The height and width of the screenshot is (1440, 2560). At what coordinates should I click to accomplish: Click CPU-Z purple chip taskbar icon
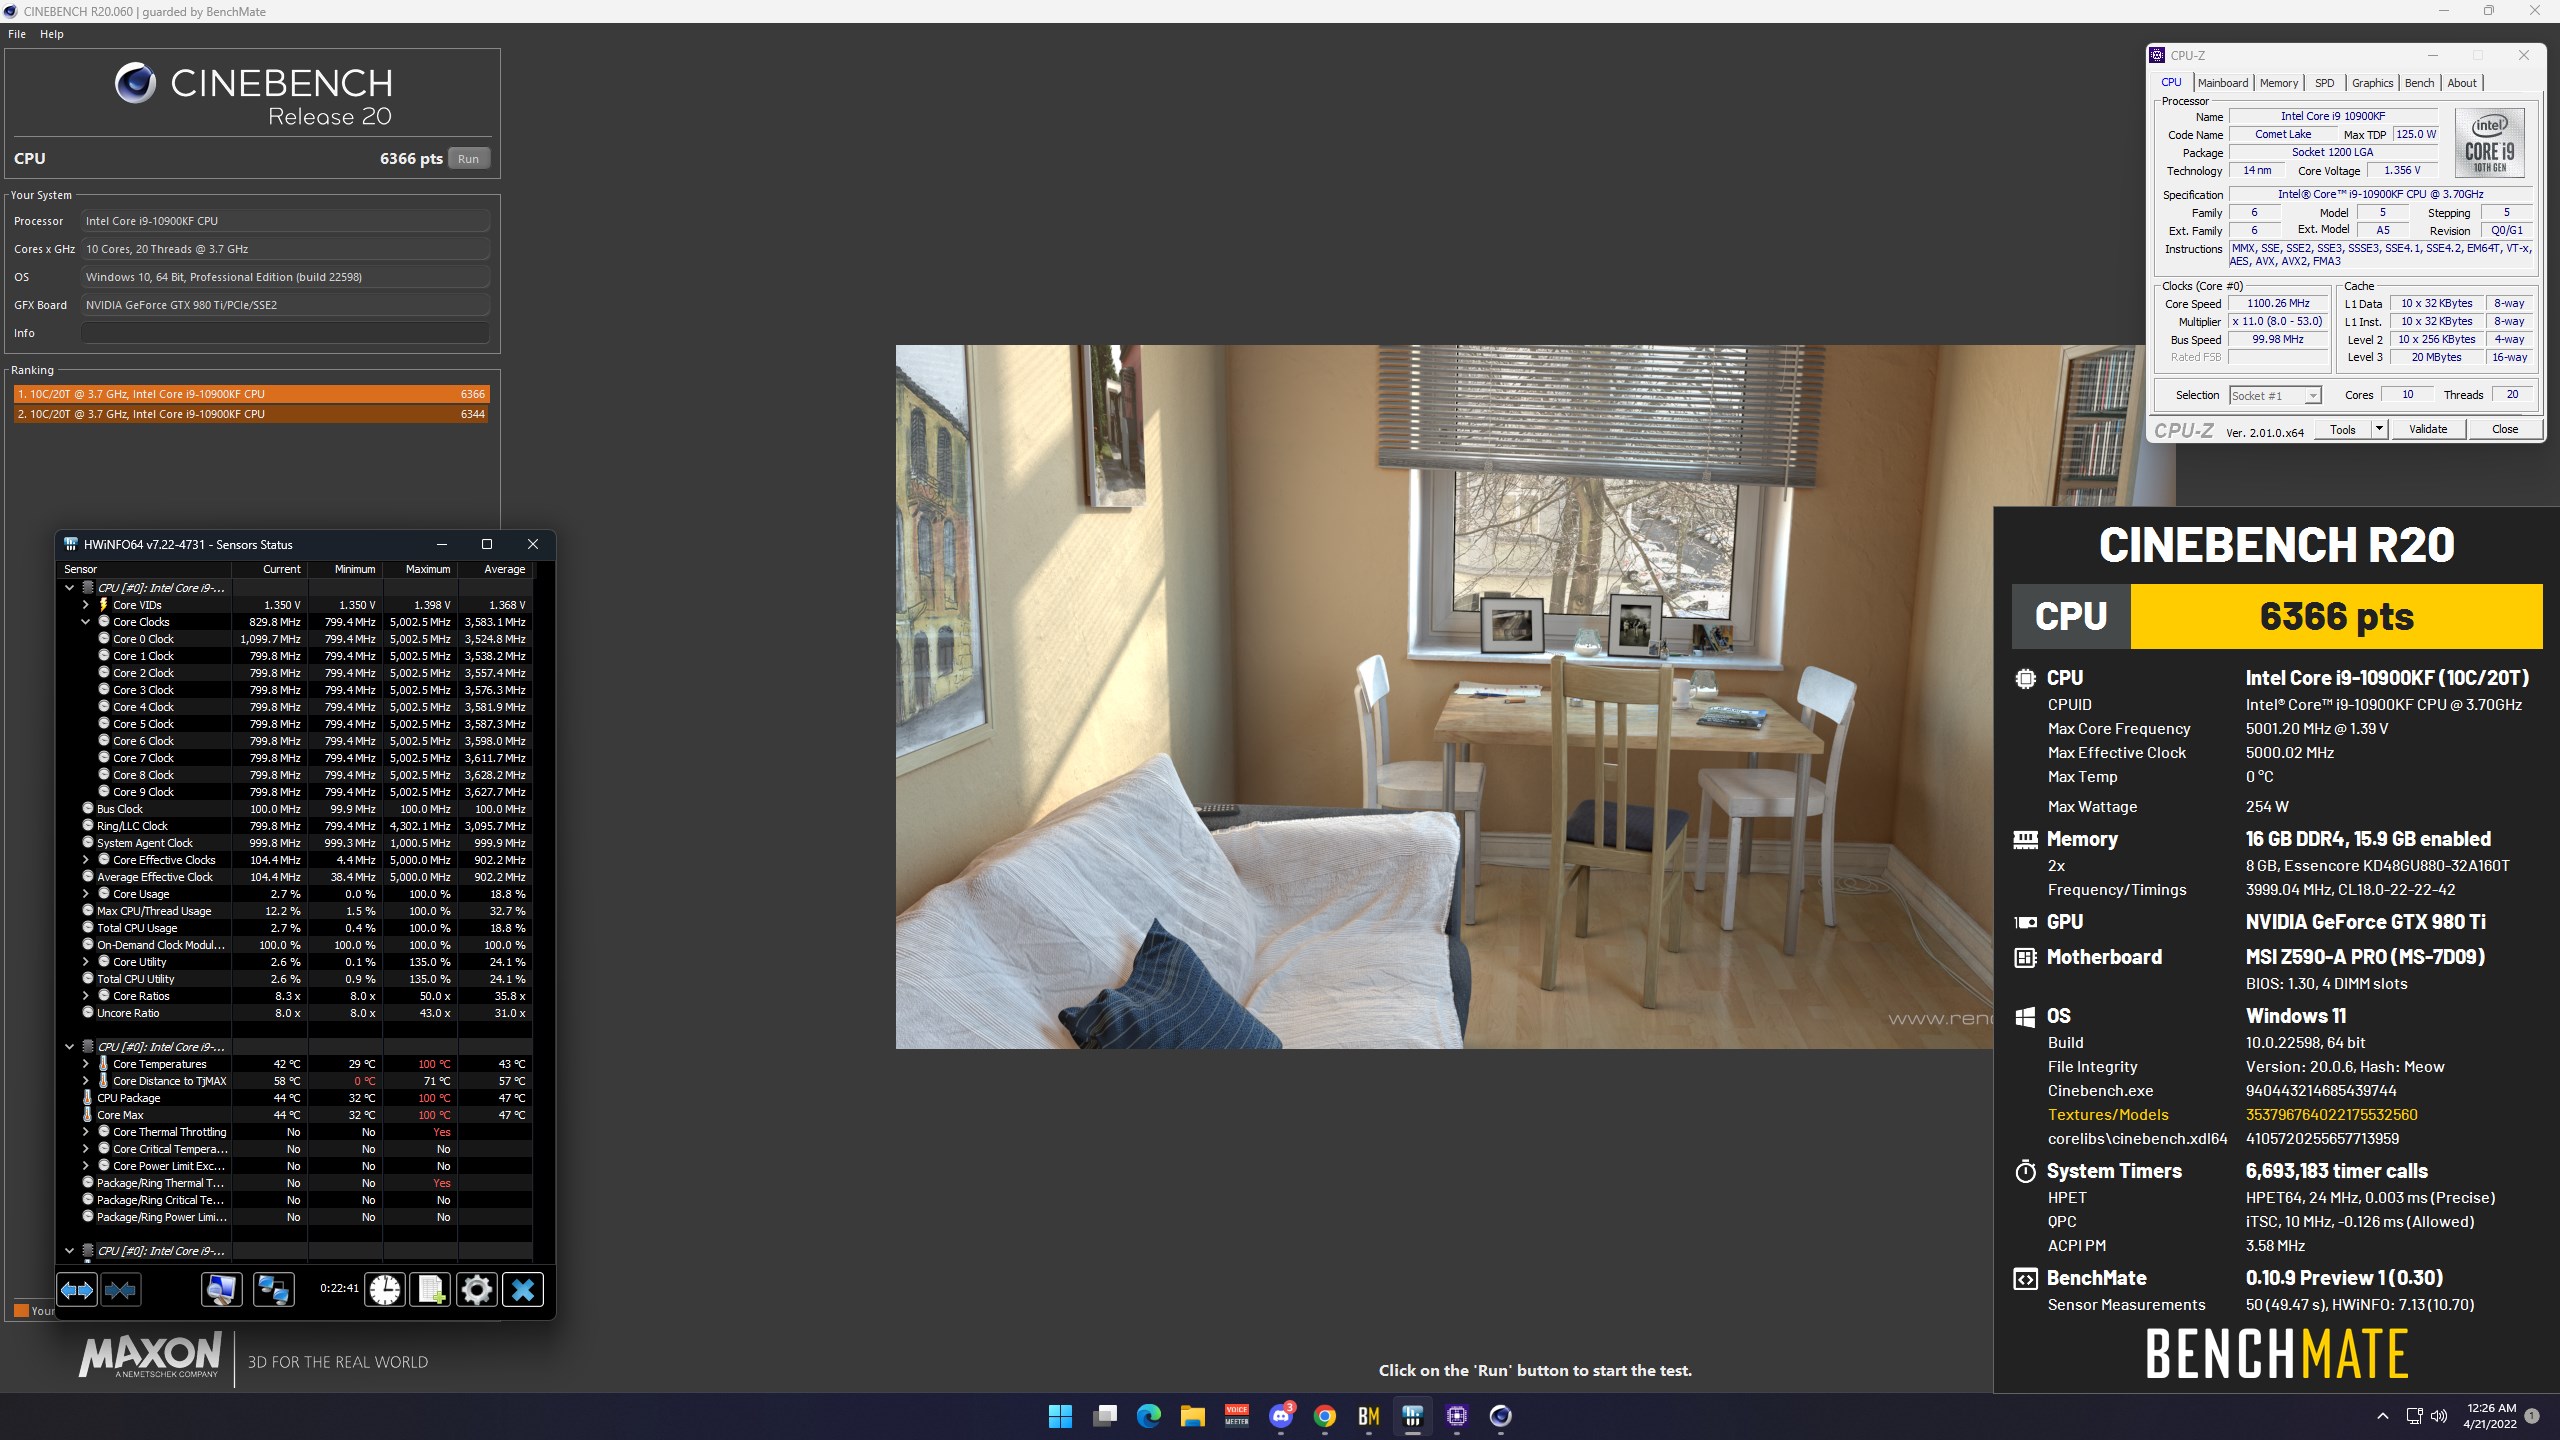(1457, 1416)
